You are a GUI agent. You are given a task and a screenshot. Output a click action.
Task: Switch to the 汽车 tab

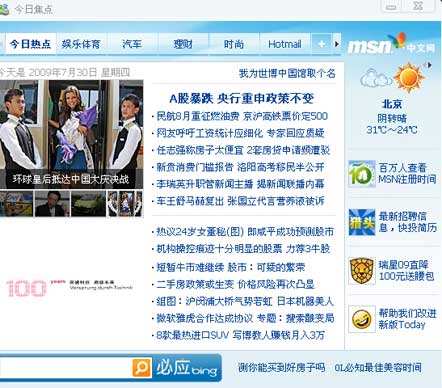point(132,44)
